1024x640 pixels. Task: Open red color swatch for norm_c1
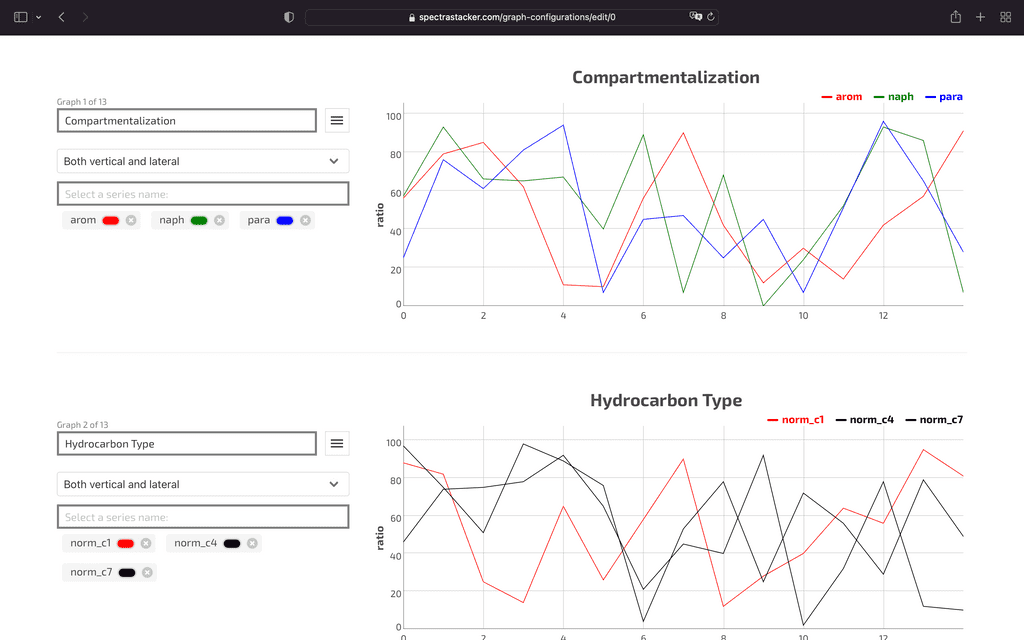pos(125,544)
